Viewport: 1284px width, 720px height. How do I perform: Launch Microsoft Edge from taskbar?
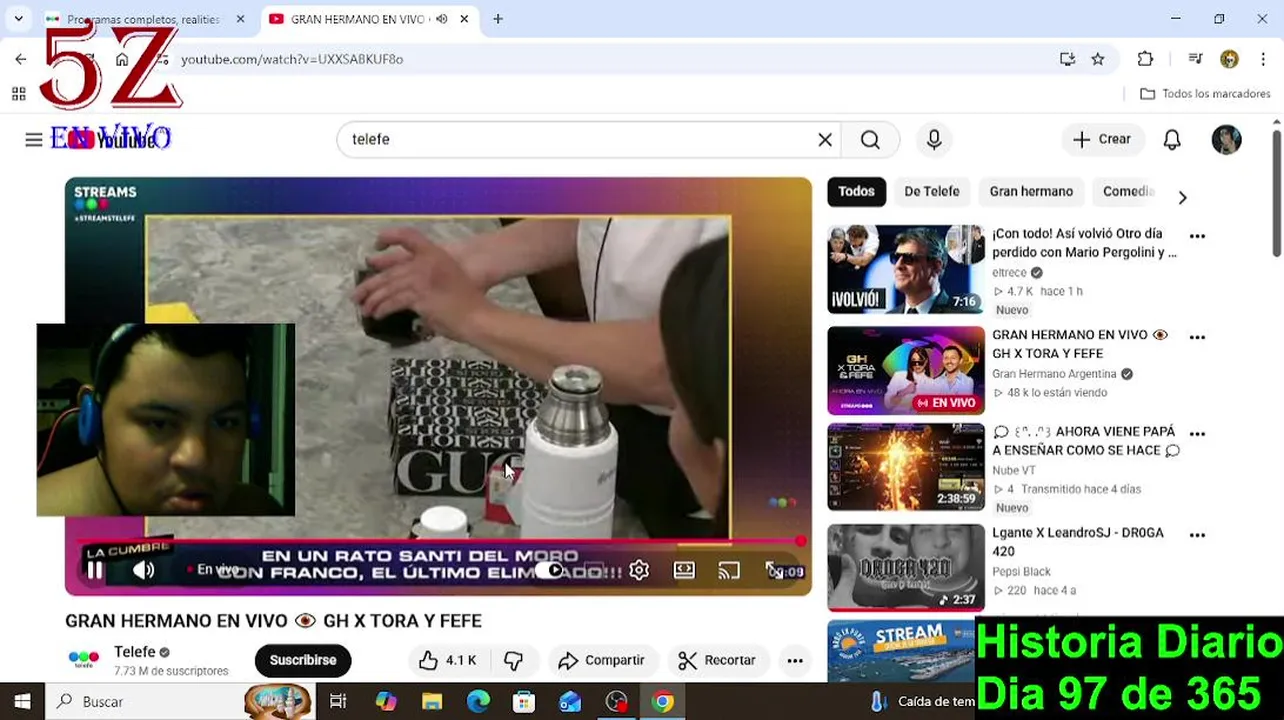click(x=478, y=702)
